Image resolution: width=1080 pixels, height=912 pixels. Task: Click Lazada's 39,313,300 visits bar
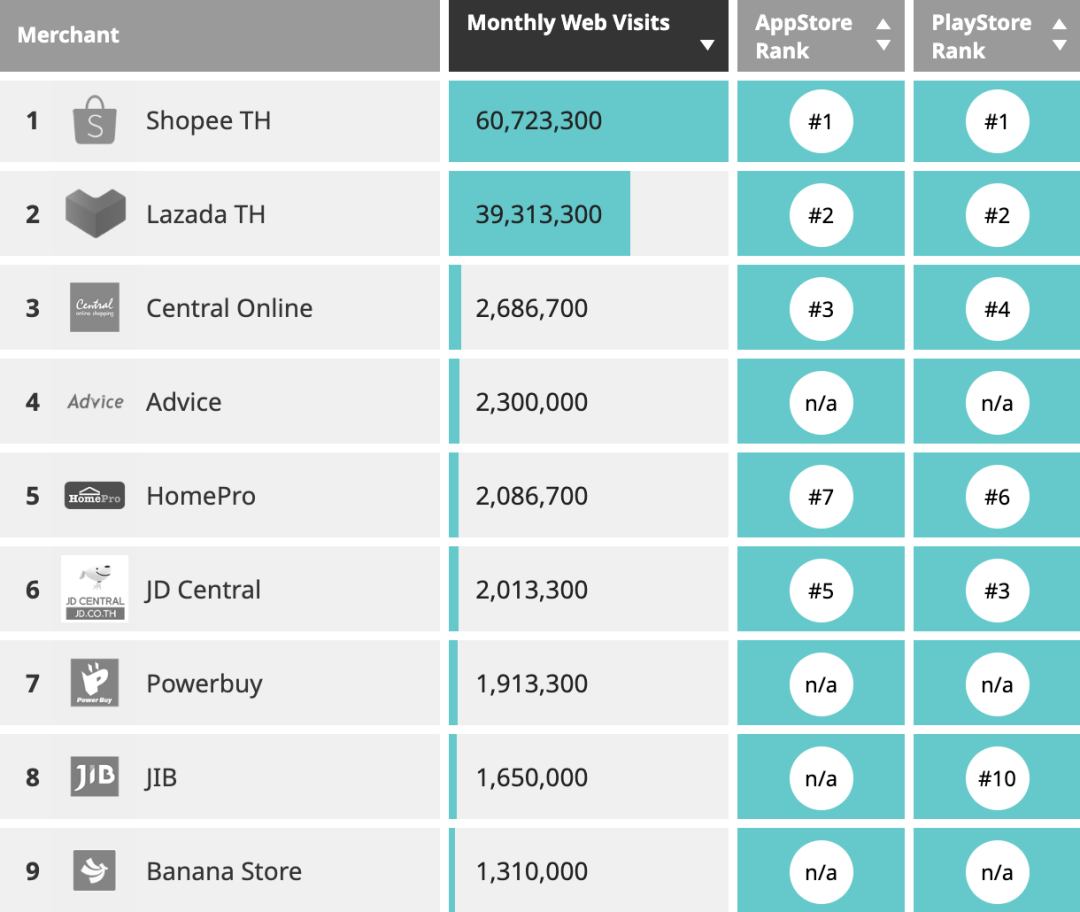coord(539,214)
